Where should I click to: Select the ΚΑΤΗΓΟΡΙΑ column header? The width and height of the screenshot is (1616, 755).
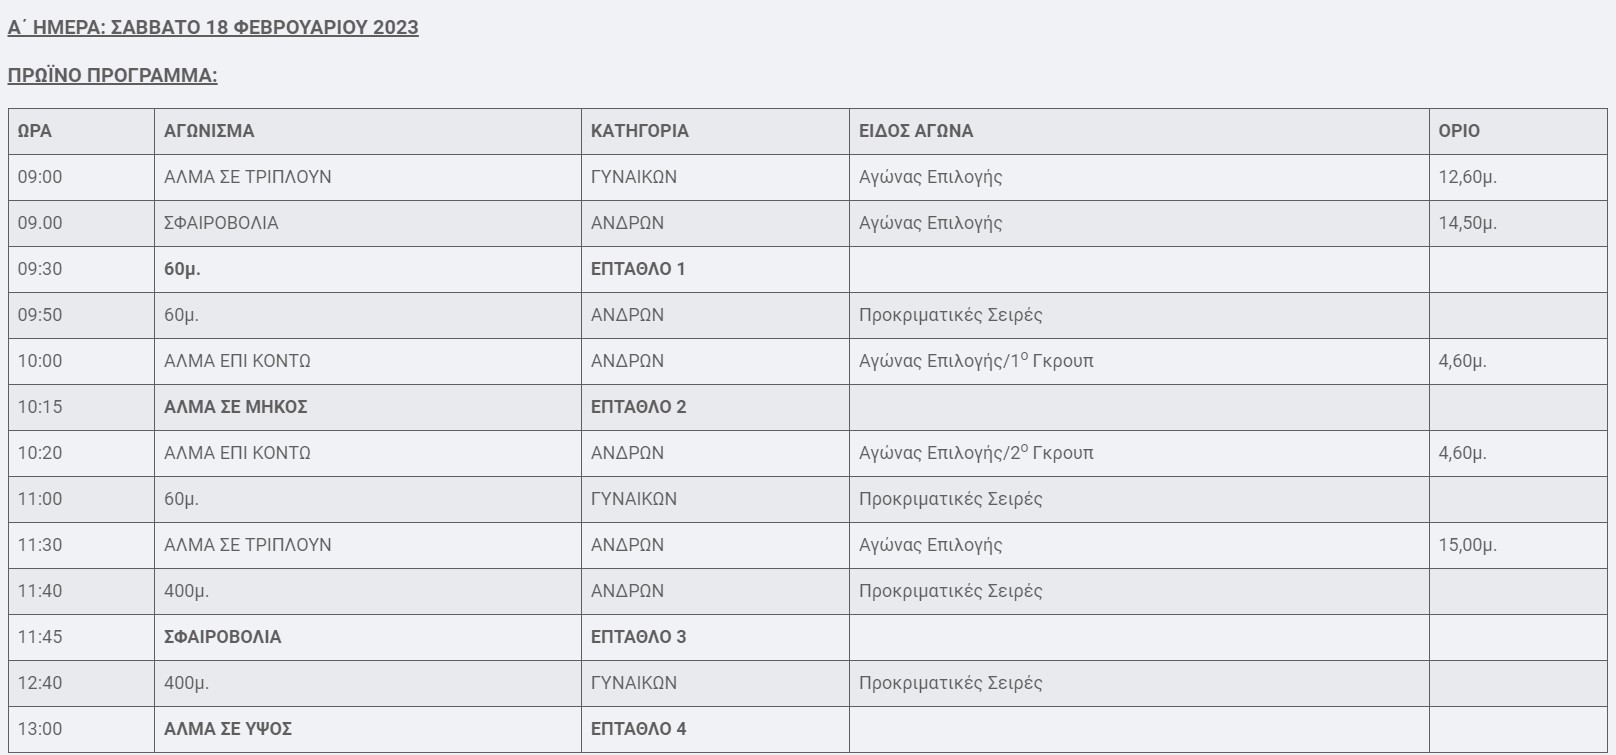(x=639, y=131)
